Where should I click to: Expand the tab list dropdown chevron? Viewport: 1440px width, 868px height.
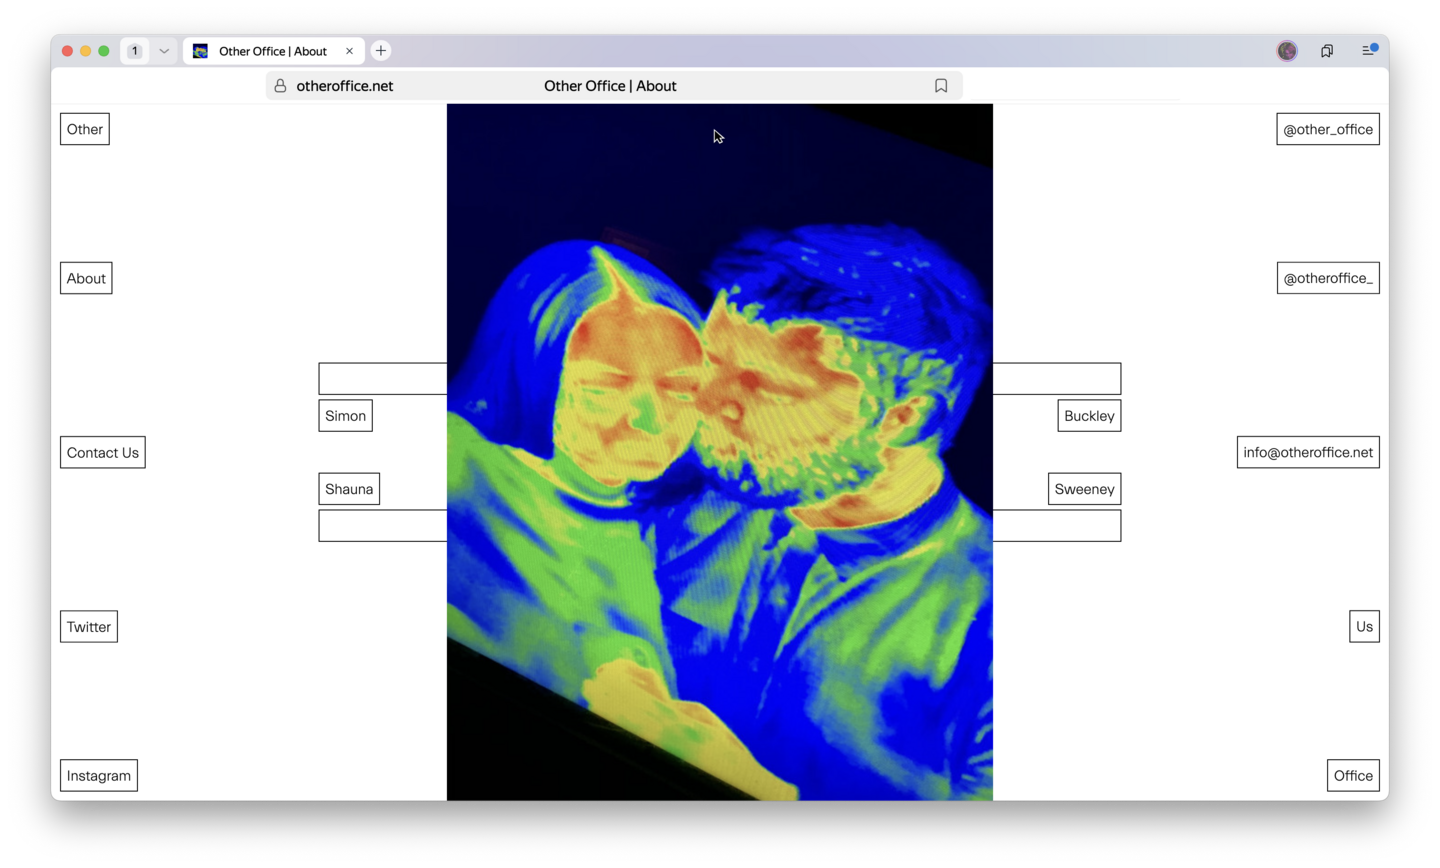(x=164, y=51)
